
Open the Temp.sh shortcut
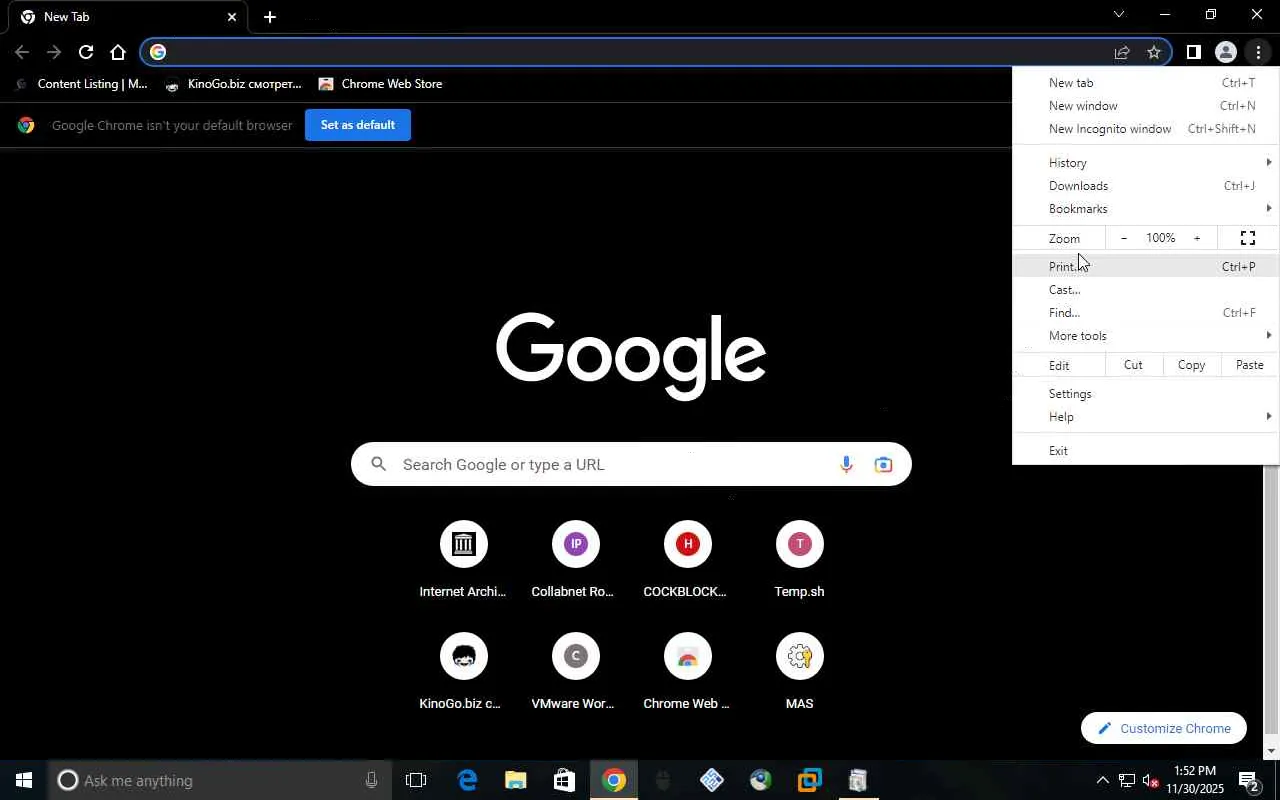click(799, 558)
